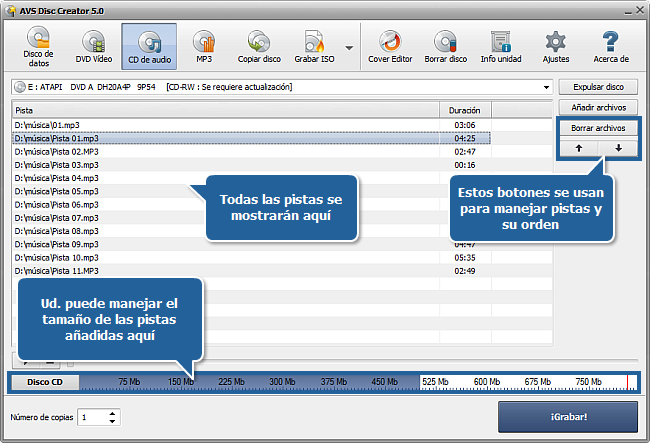
Task: Move the selected track down
Action: (618, 148)
